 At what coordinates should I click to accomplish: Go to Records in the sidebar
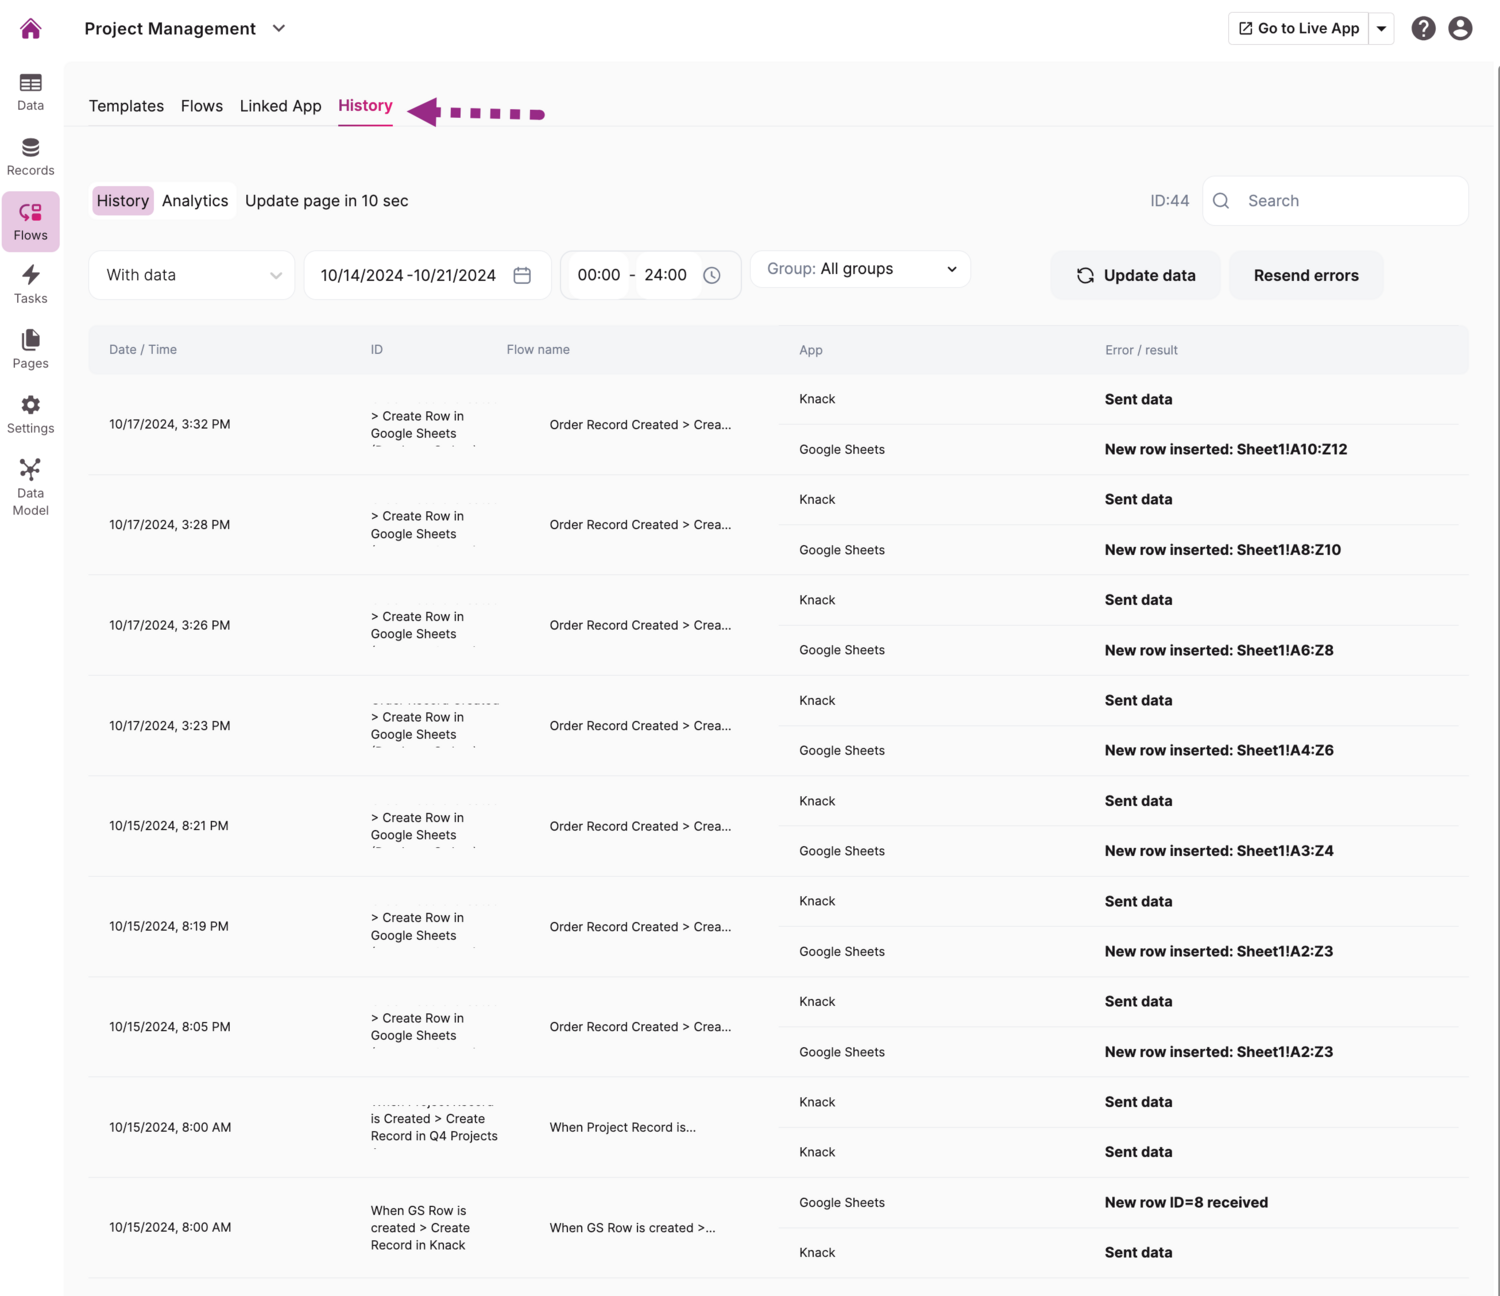pyautogui.click(x=31, y=157)
